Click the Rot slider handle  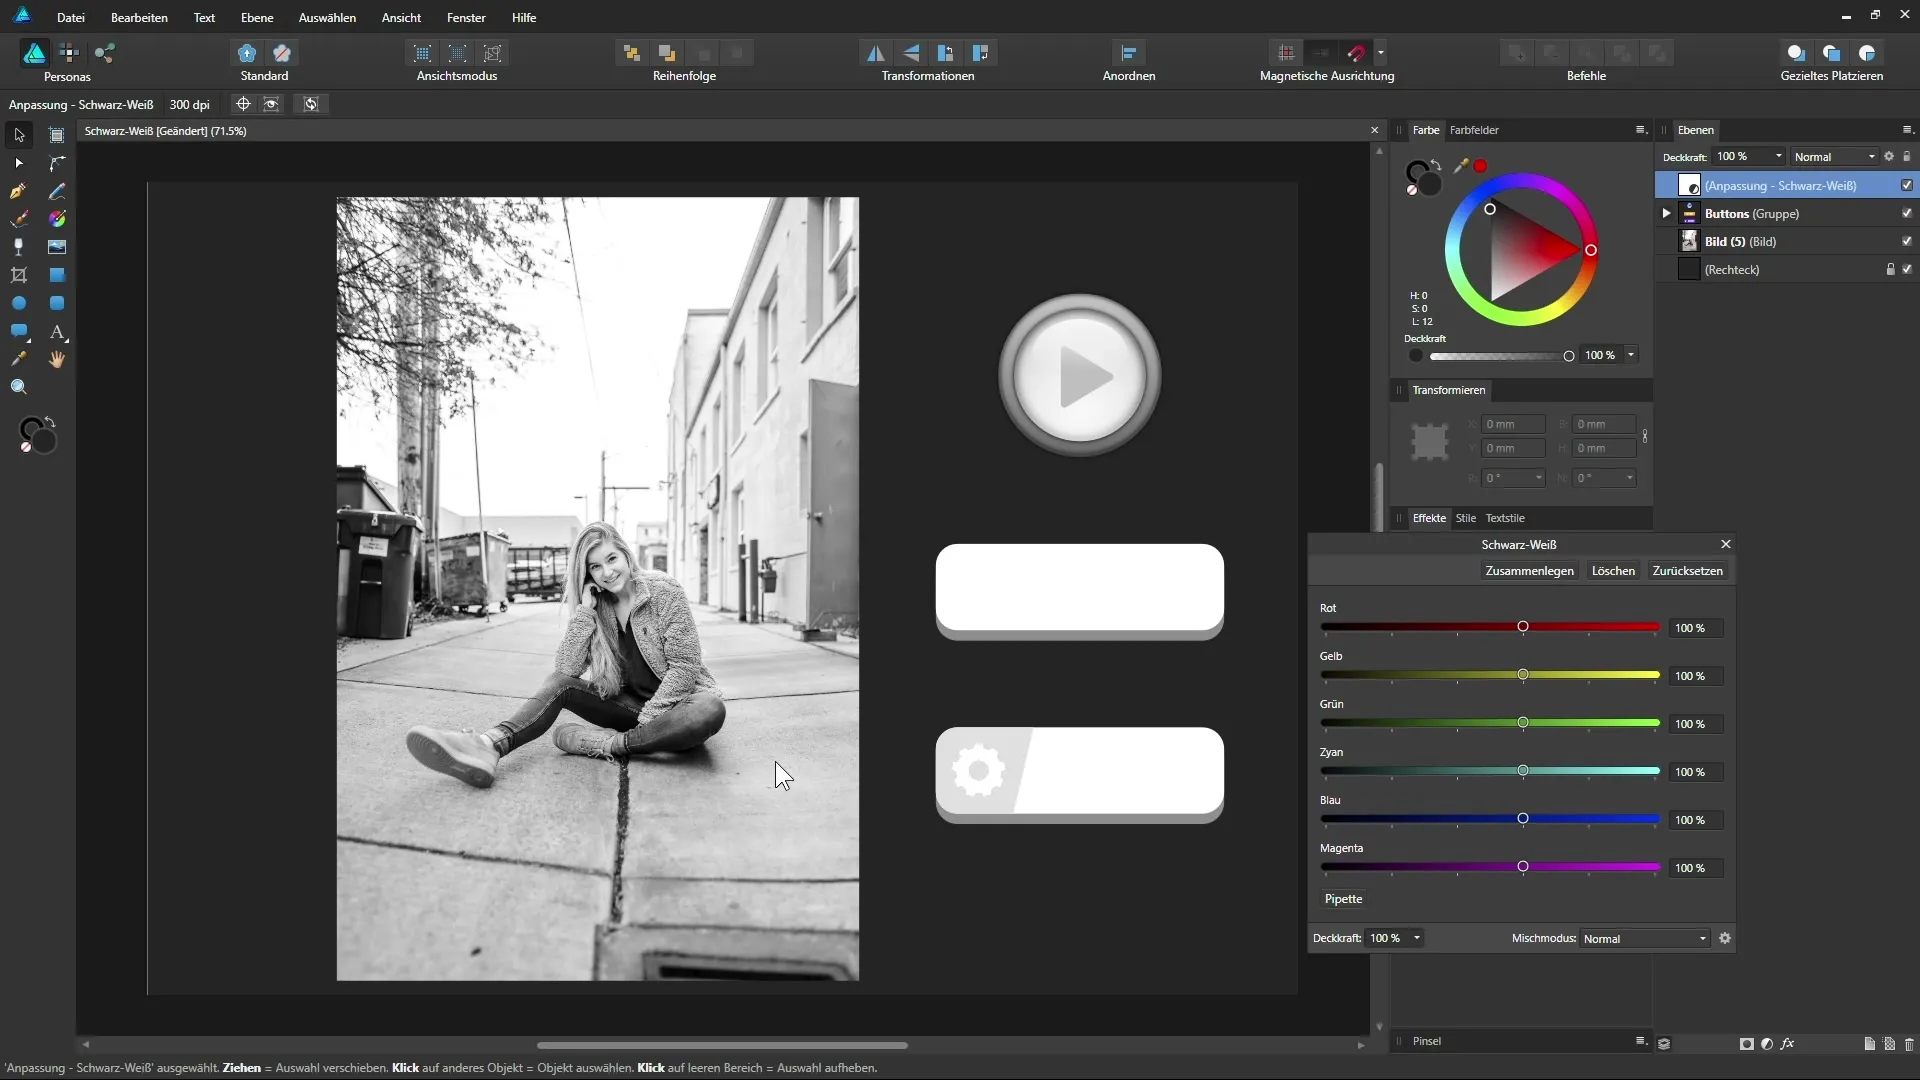(1523, 627)
